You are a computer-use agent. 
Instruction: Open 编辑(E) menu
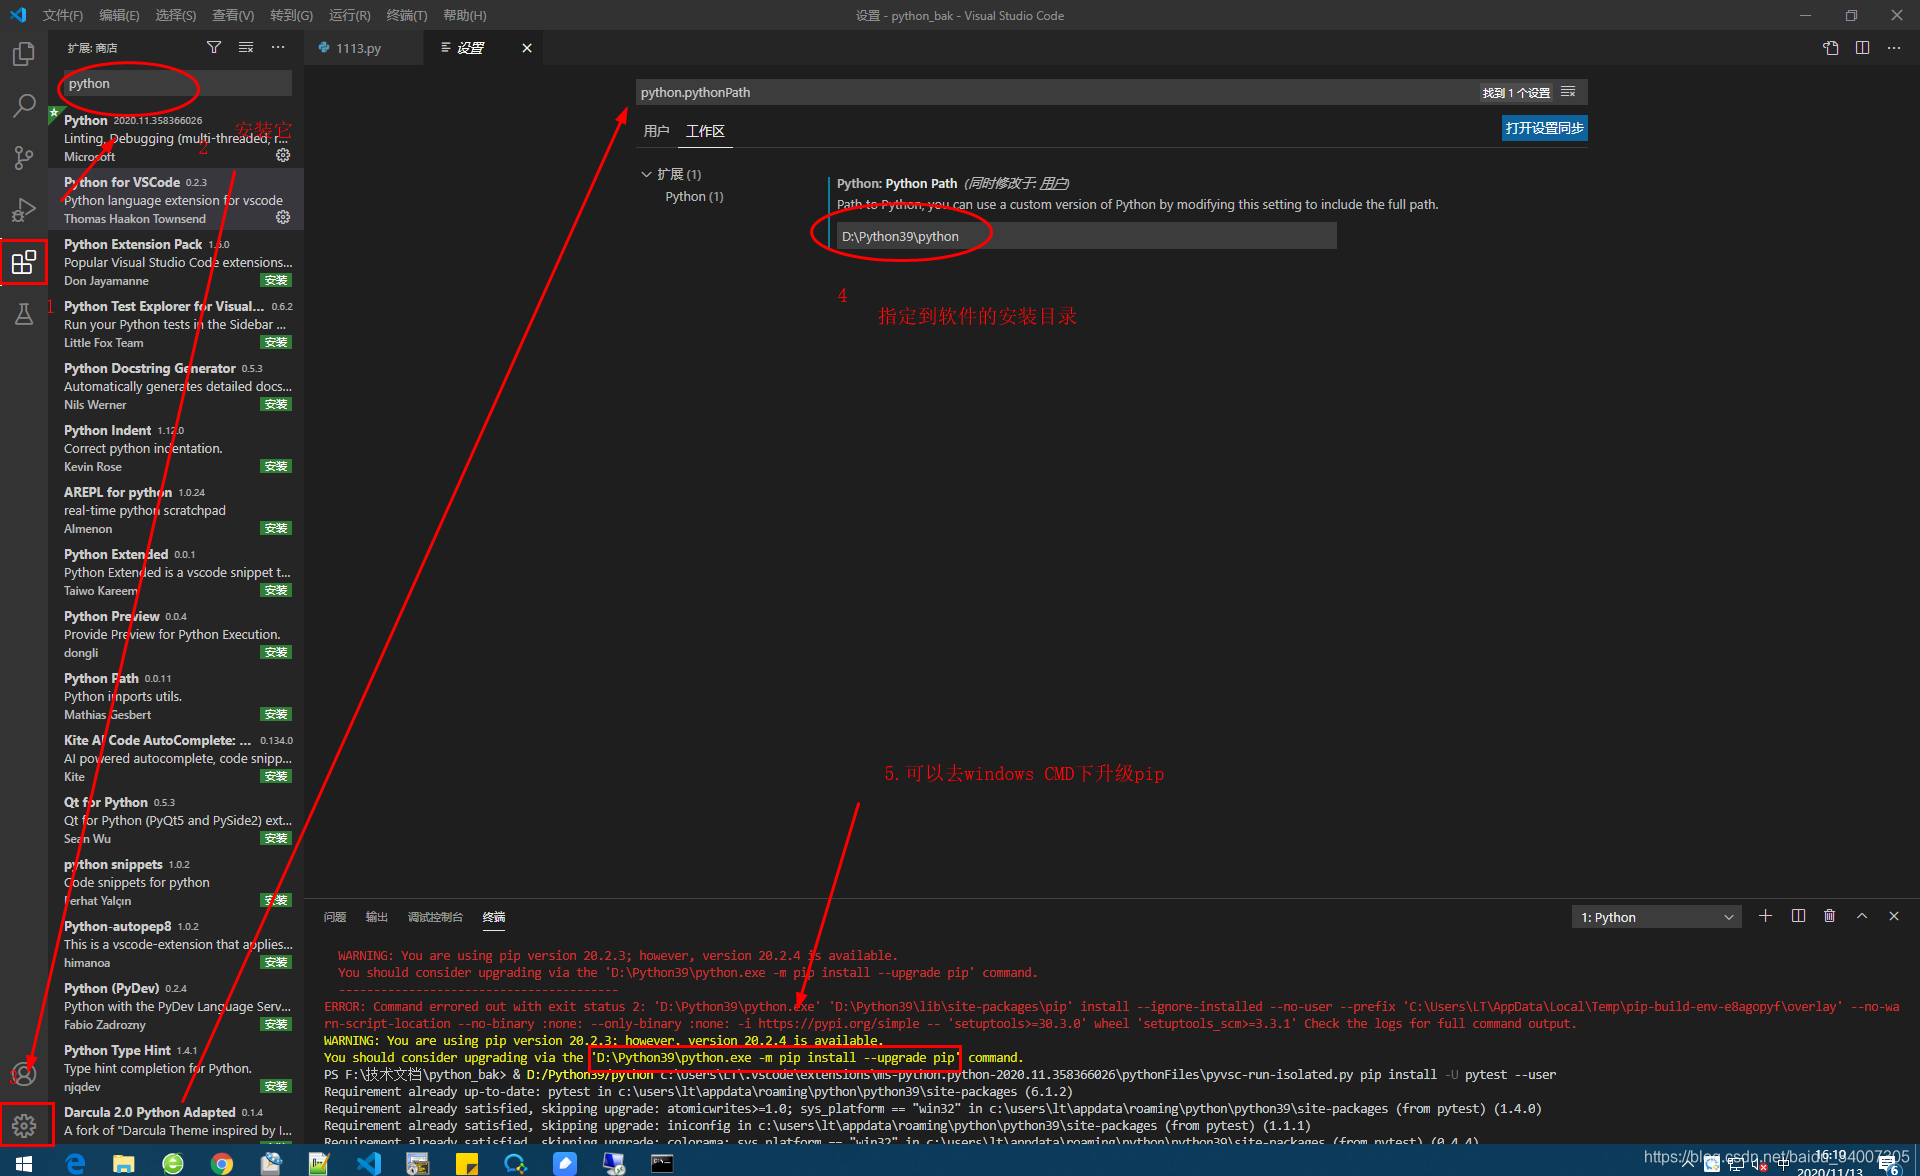tap(119, 15)
